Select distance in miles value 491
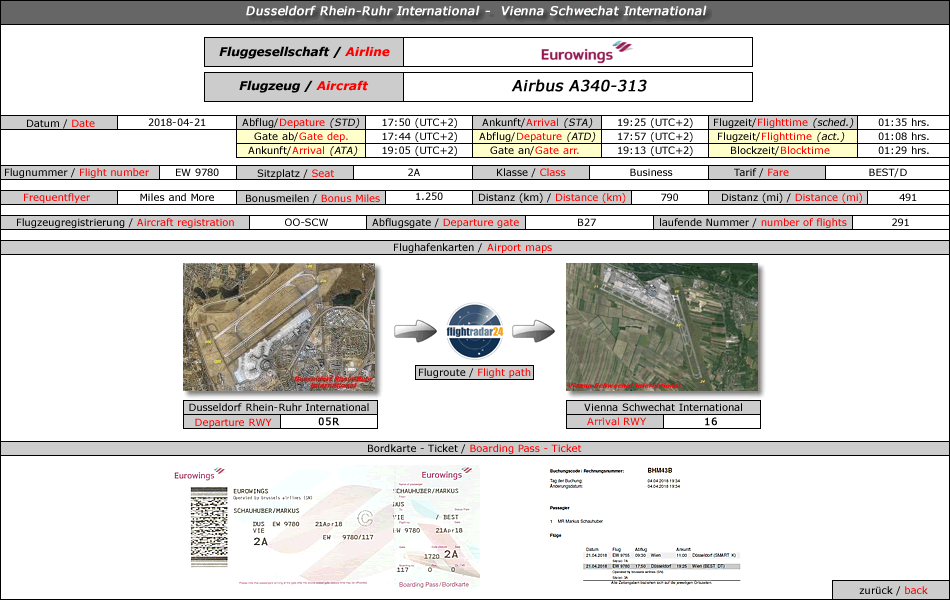The height and width of the screenshot is (600, 950). (x=908, y=197)
